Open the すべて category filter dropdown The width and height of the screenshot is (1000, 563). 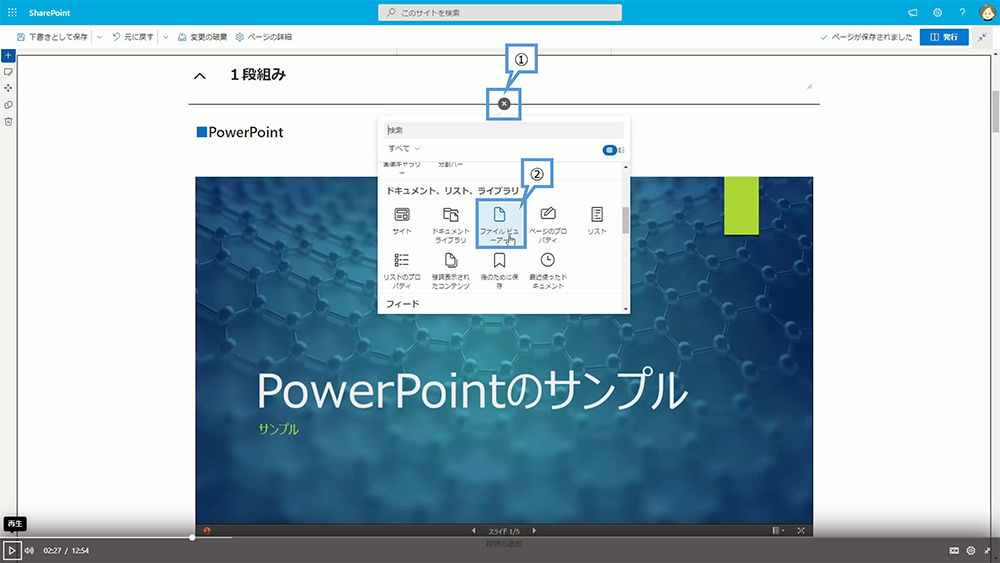404,149
